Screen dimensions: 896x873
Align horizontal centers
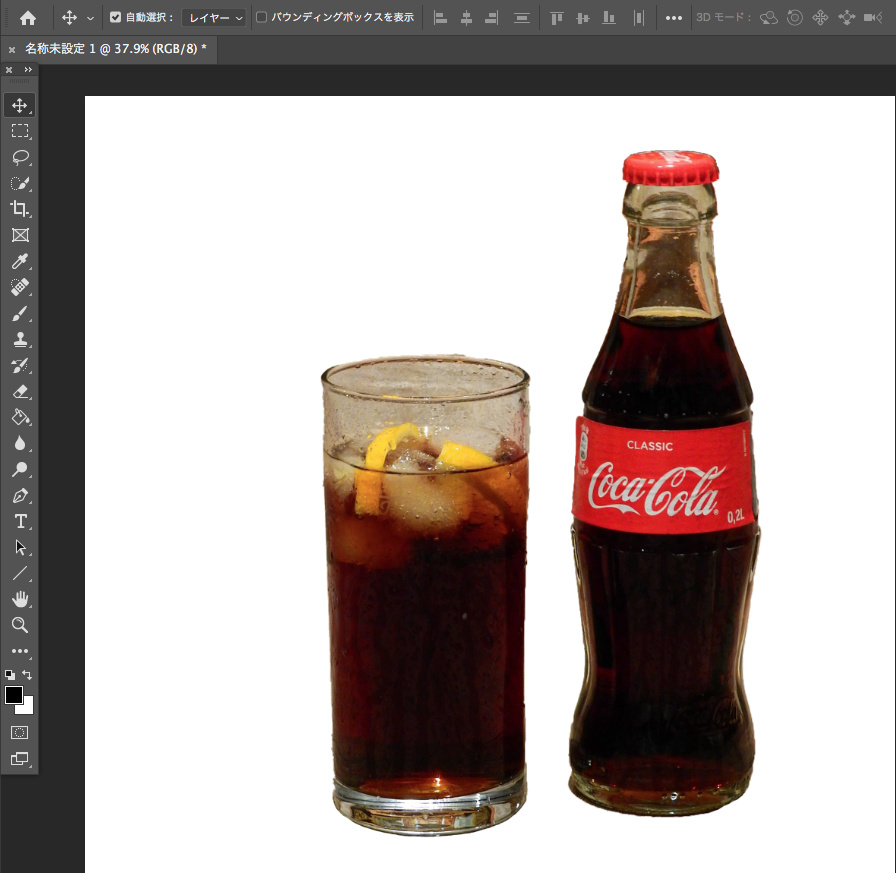point(466,18)
